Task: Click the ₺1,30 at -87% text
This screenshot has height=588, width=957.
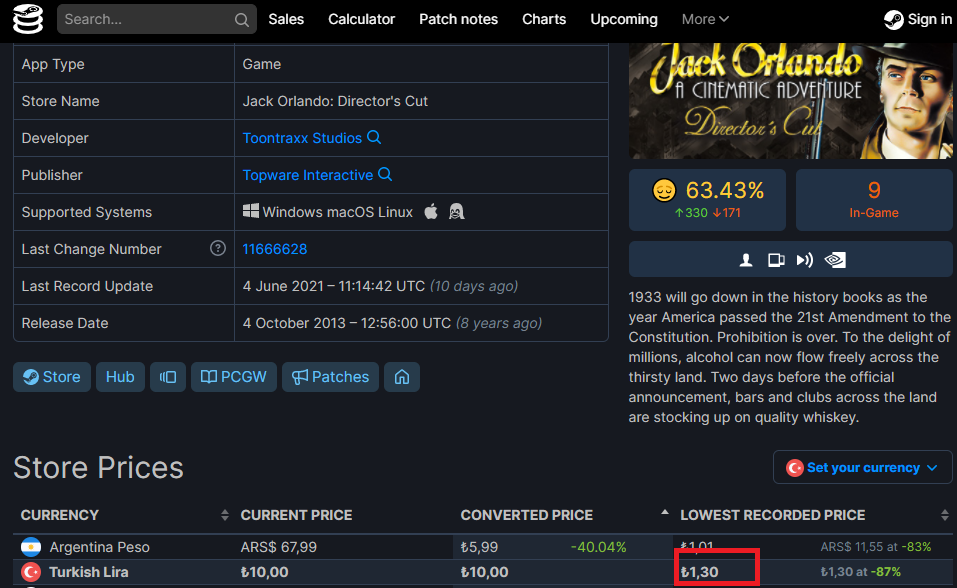Action: pyautogui.click(x=861, y=572)
